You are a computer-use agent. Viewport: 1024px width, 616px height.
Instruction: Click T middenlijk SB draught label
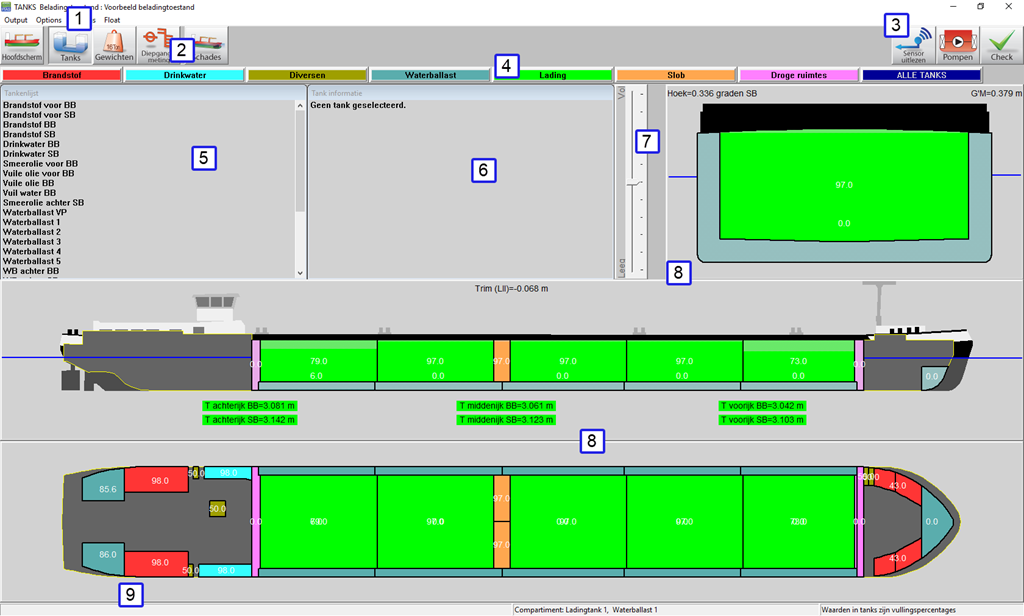[x=506, y=420]
